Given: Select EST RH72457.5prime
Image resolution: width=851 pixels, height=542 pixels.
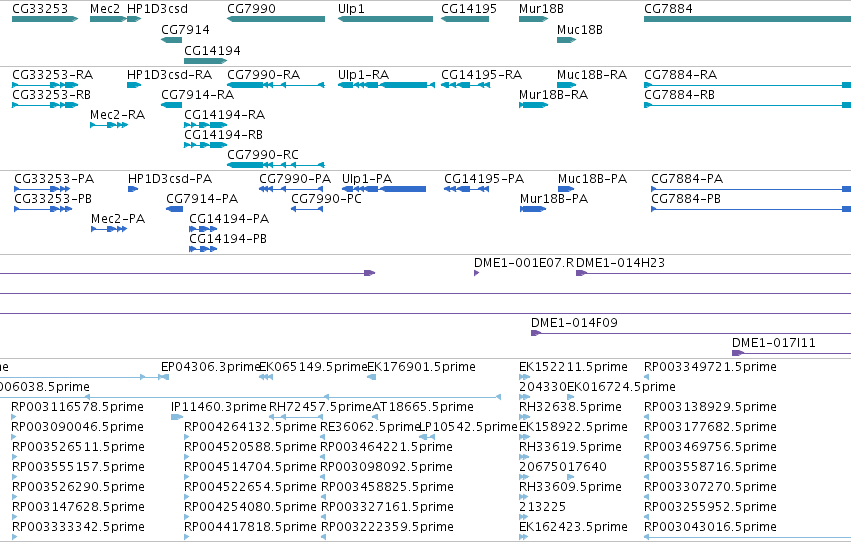Looking at the screenshot, I should pyautogui.click(x=320, y=407).
